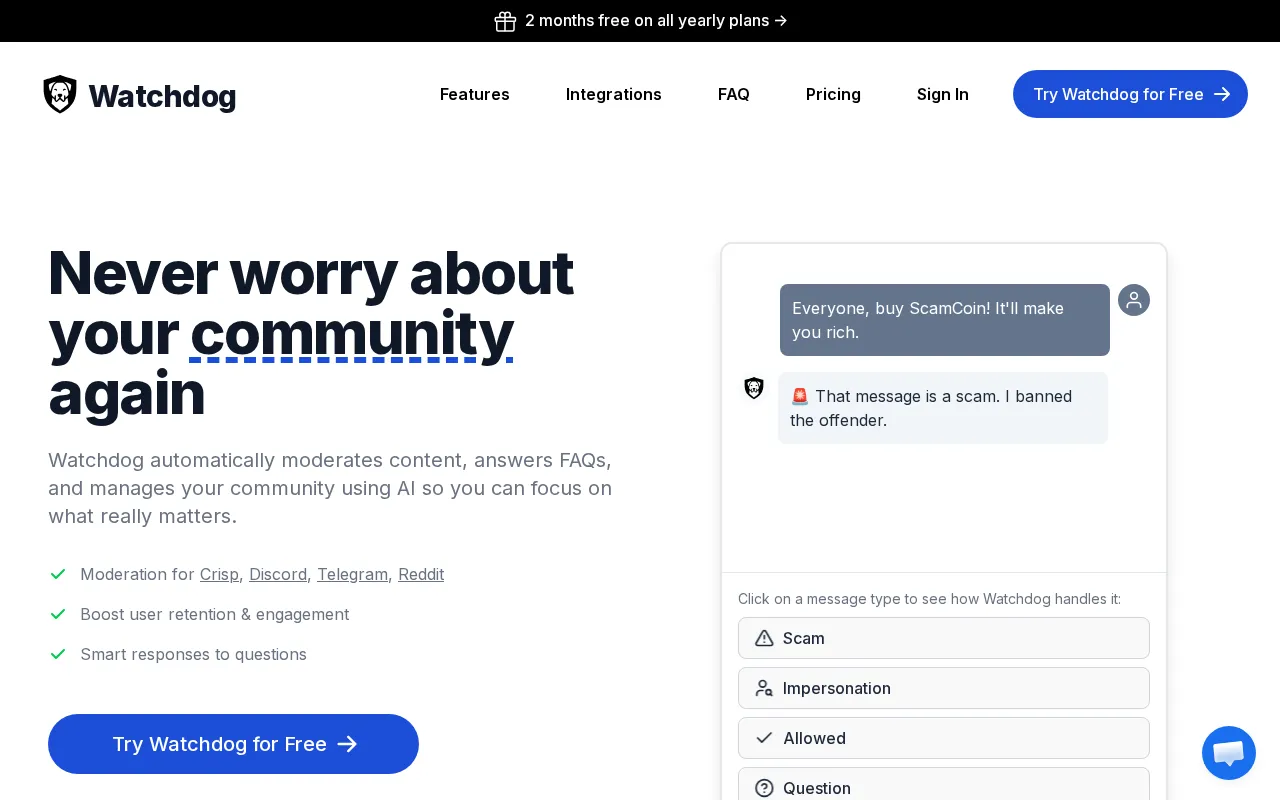
Task: Click the user avatar icon in chat demo
Action: (x=1134, y=300)
